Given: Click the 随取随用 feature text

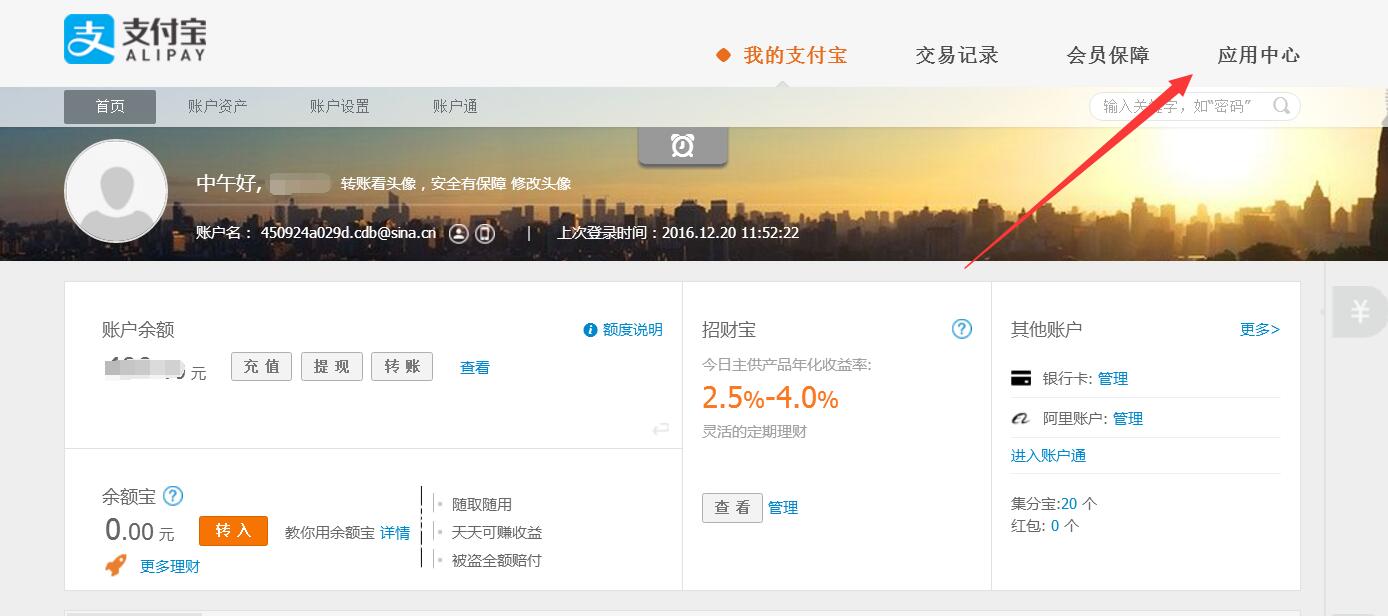Looking at the screenshot, I should [482, 504].
